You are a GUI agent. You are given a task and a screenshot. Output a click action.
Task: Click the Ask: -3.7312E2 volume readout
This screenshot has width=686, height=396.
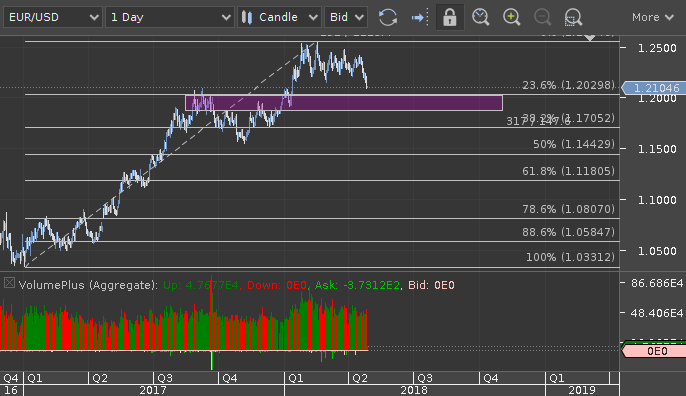pyautogui.click(x=357, y=285)
